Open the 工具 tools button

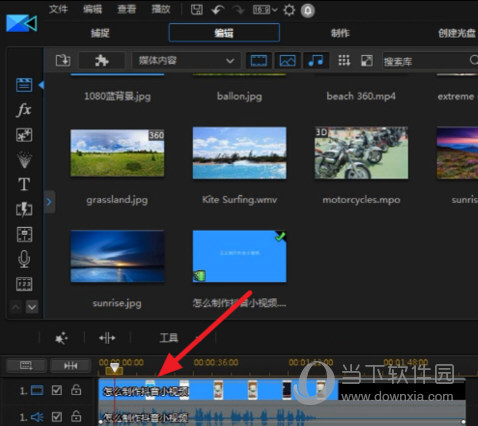169,338
